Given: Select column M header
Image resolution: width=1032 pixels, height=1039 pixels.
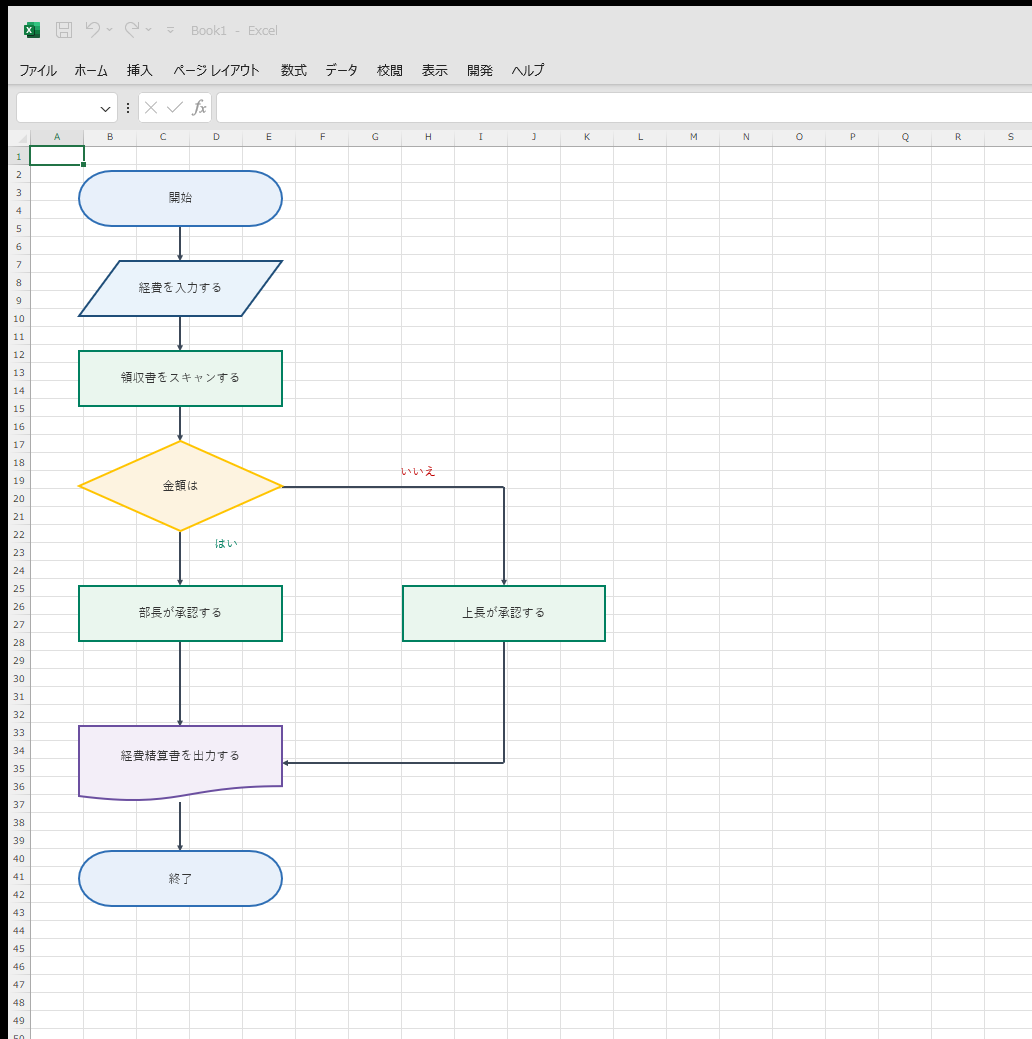Looking at the screenshot, I should tap(693, 137).
